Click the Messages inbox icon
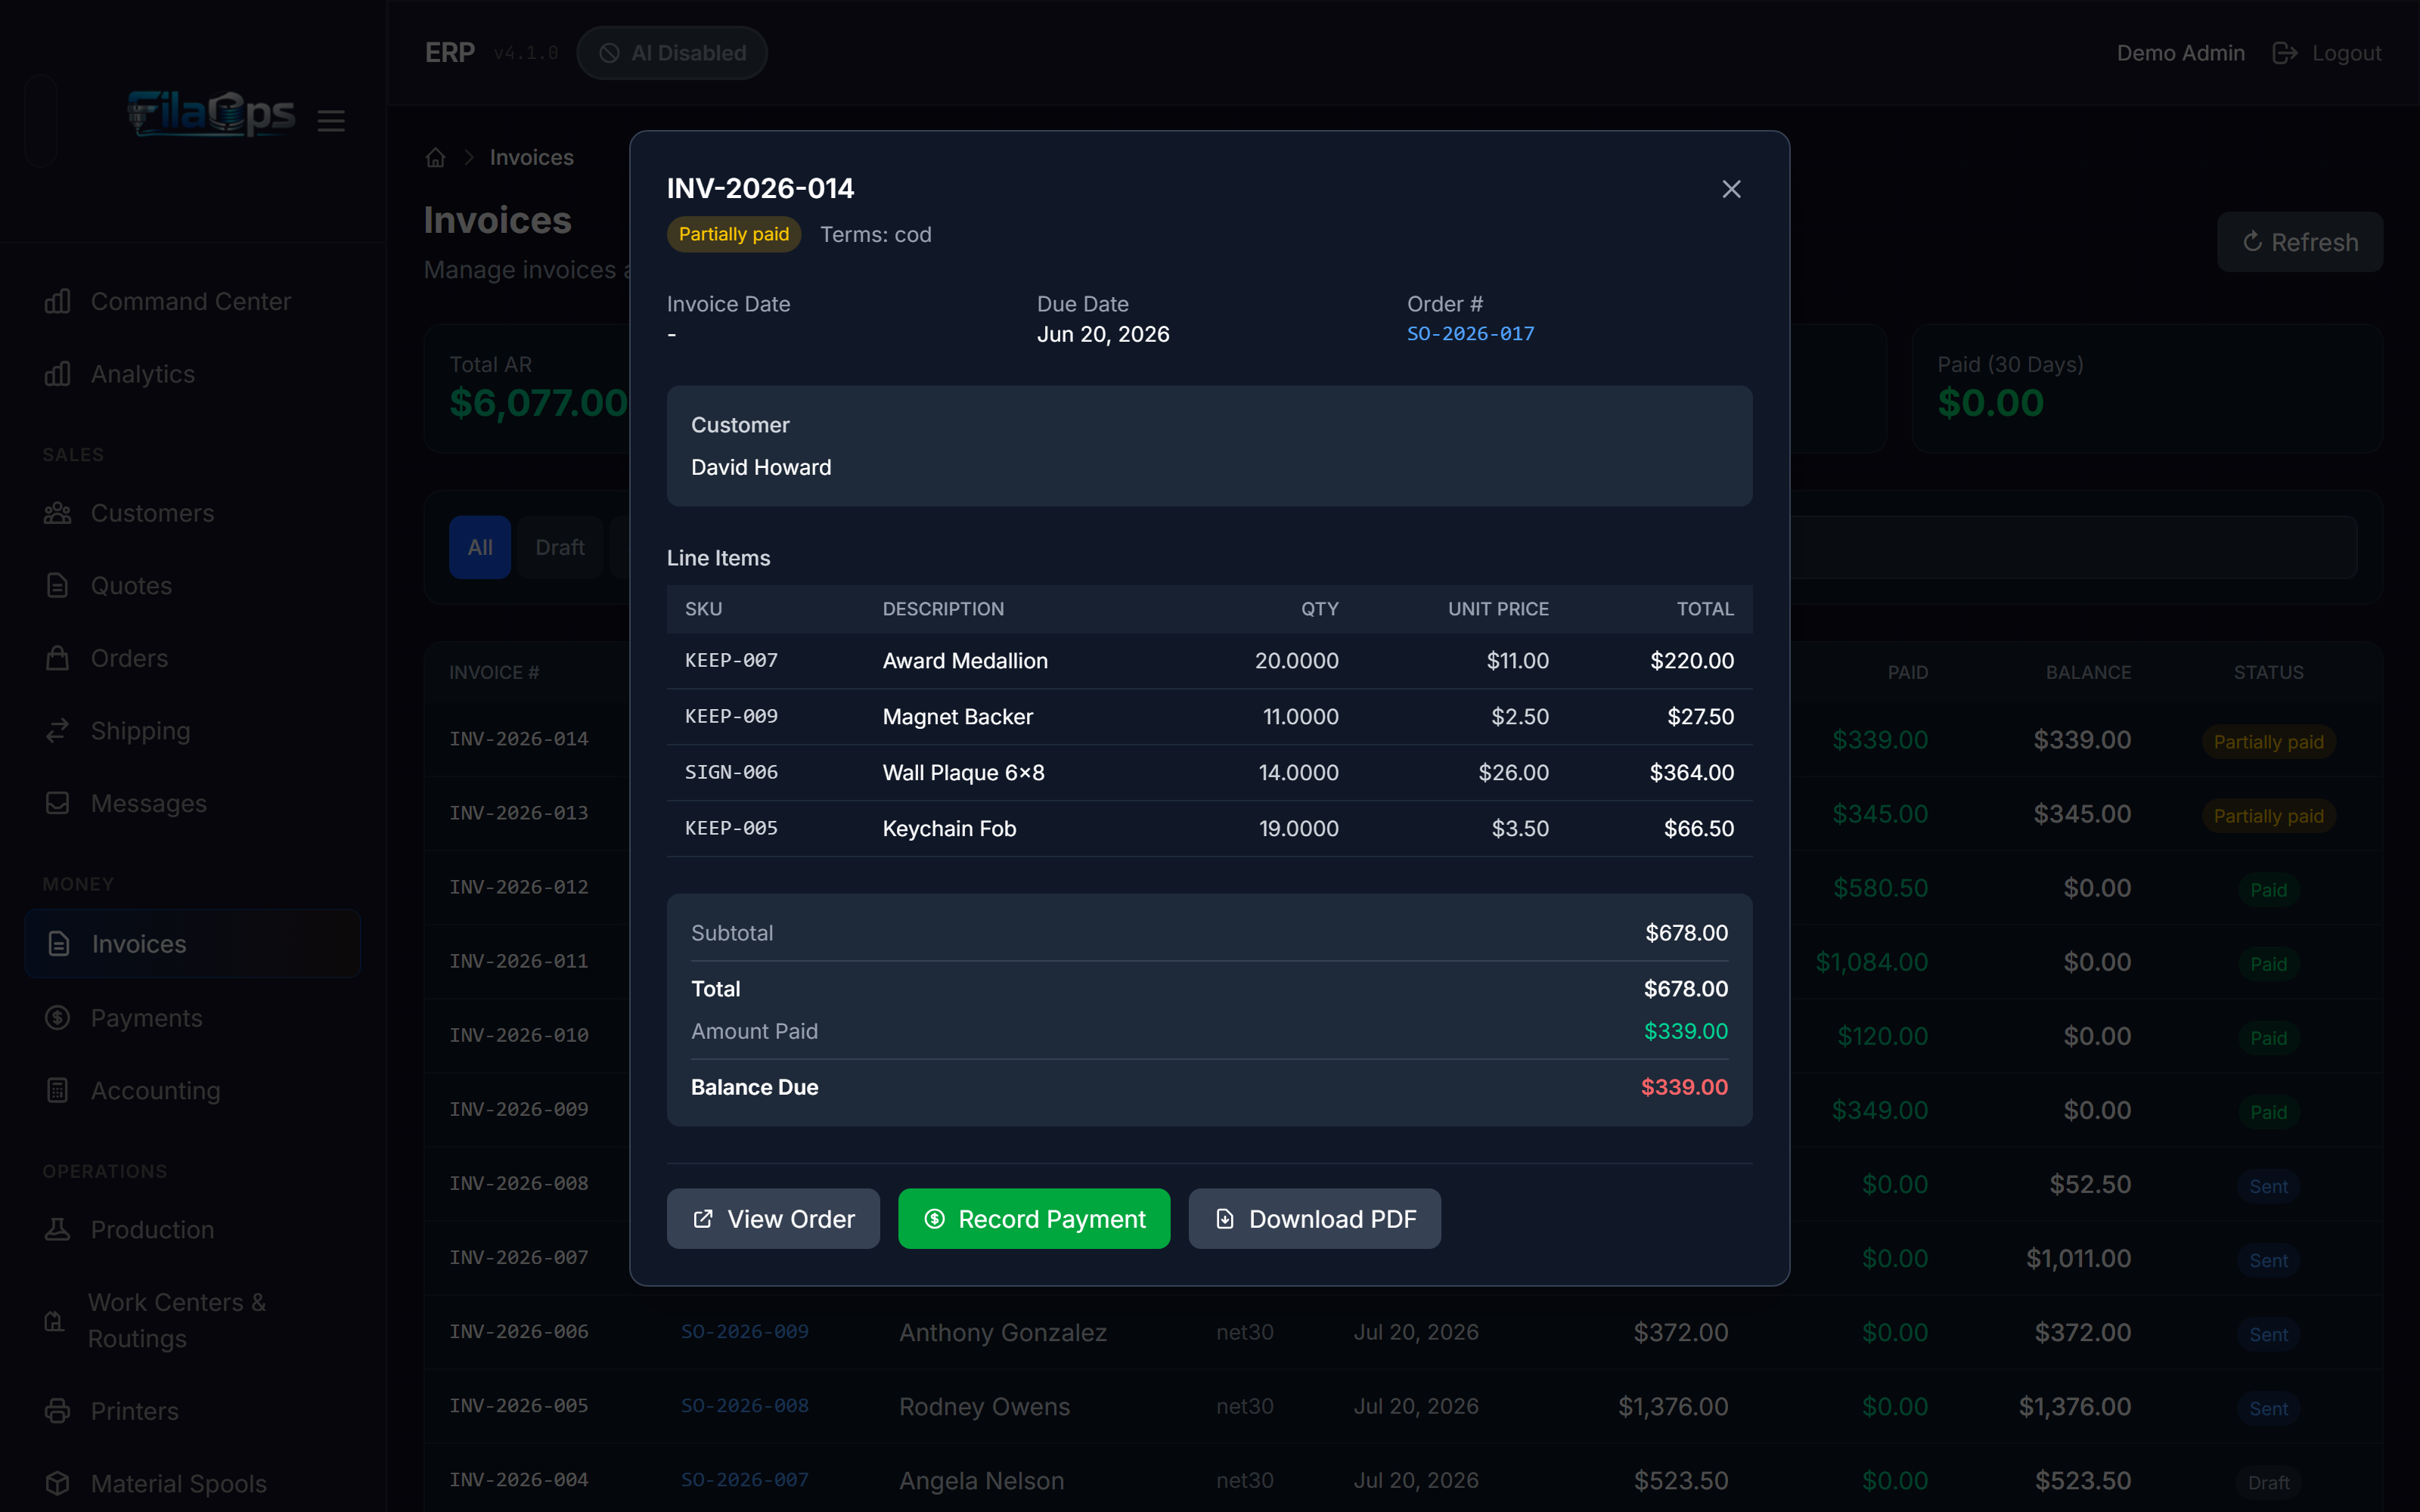The image size is (2420, 1512). (58, 803)
